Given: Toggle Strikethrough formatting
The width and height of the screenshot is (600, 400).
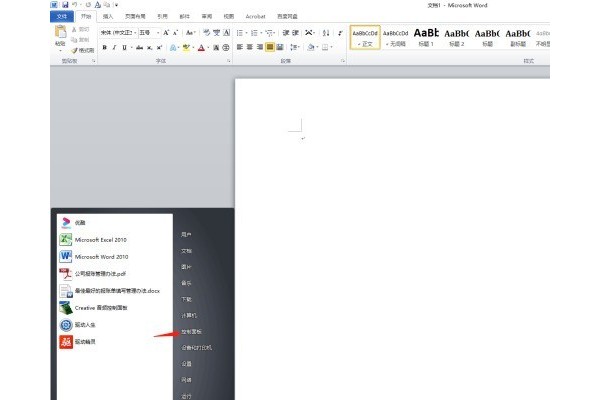Looking at the screenshot, I should click(x=139, y=48).
